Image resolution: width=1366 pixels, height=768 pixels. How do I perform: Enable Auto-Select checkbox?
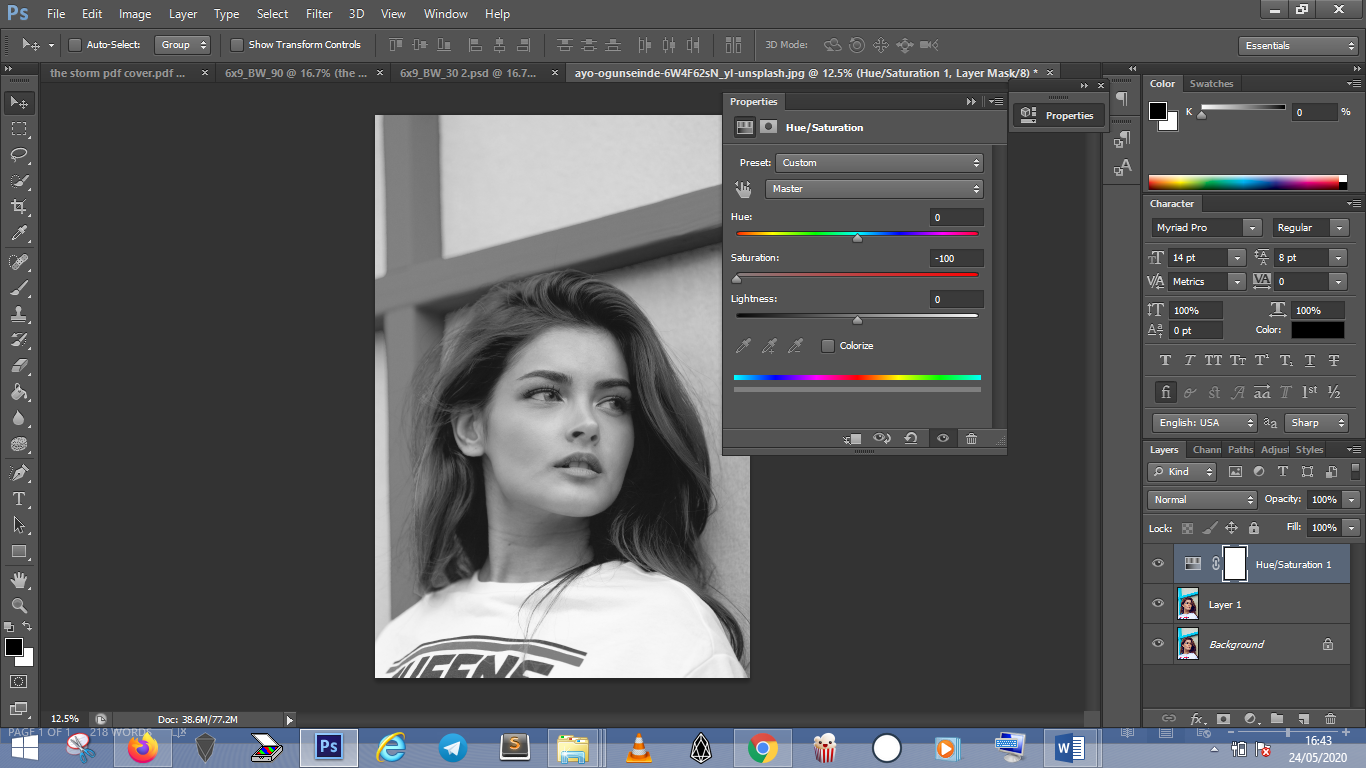click(75, 45)
